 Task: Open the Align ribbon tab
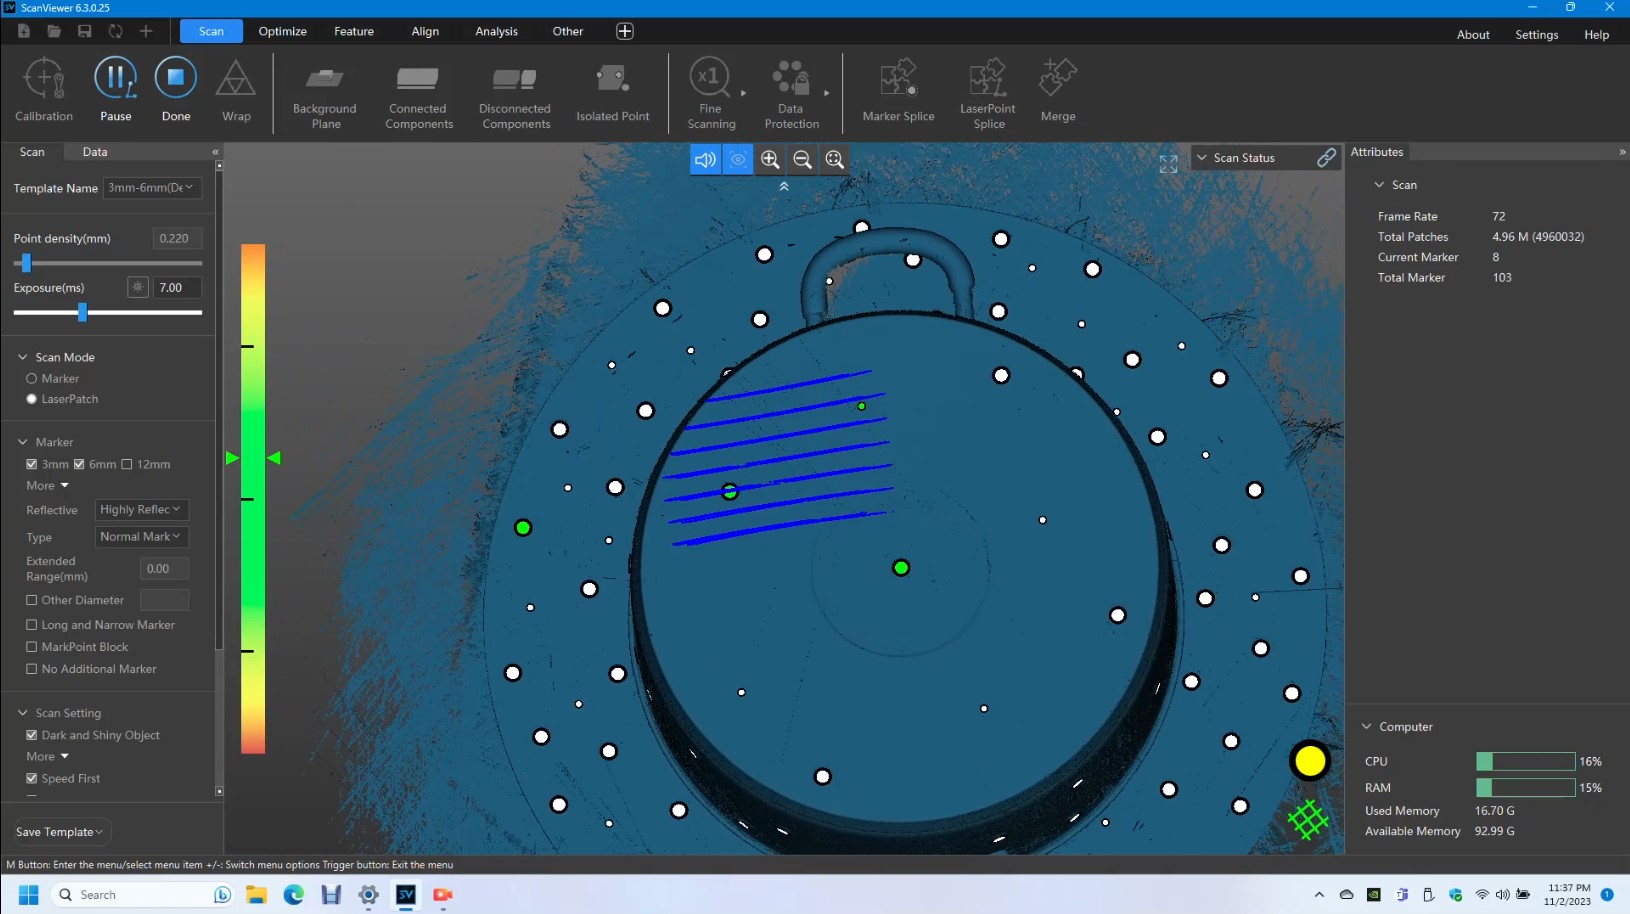pyautogui.click(x=425, y=31)
